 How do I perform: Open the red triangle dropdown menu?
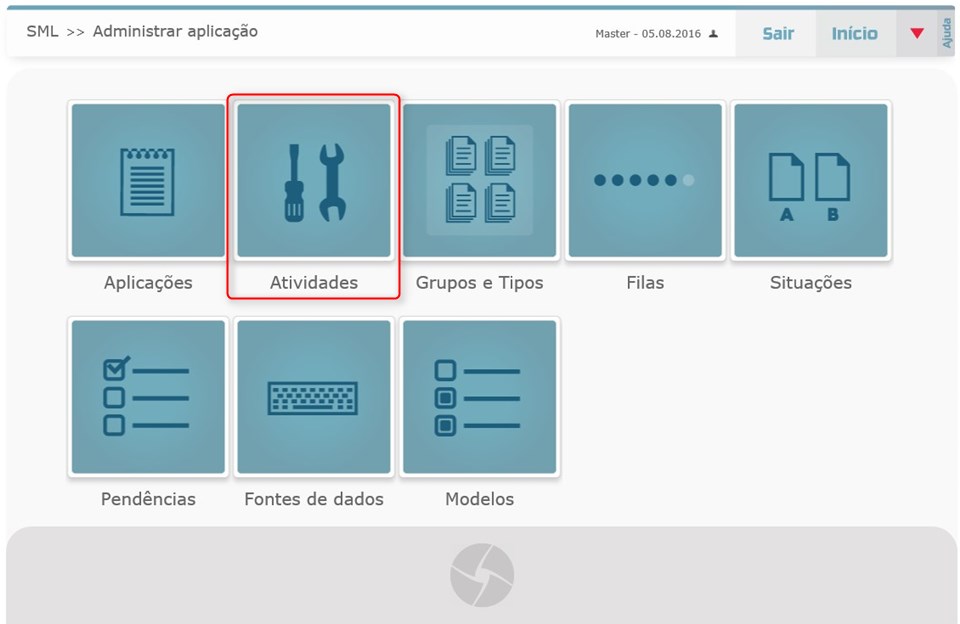pos(916,32)
